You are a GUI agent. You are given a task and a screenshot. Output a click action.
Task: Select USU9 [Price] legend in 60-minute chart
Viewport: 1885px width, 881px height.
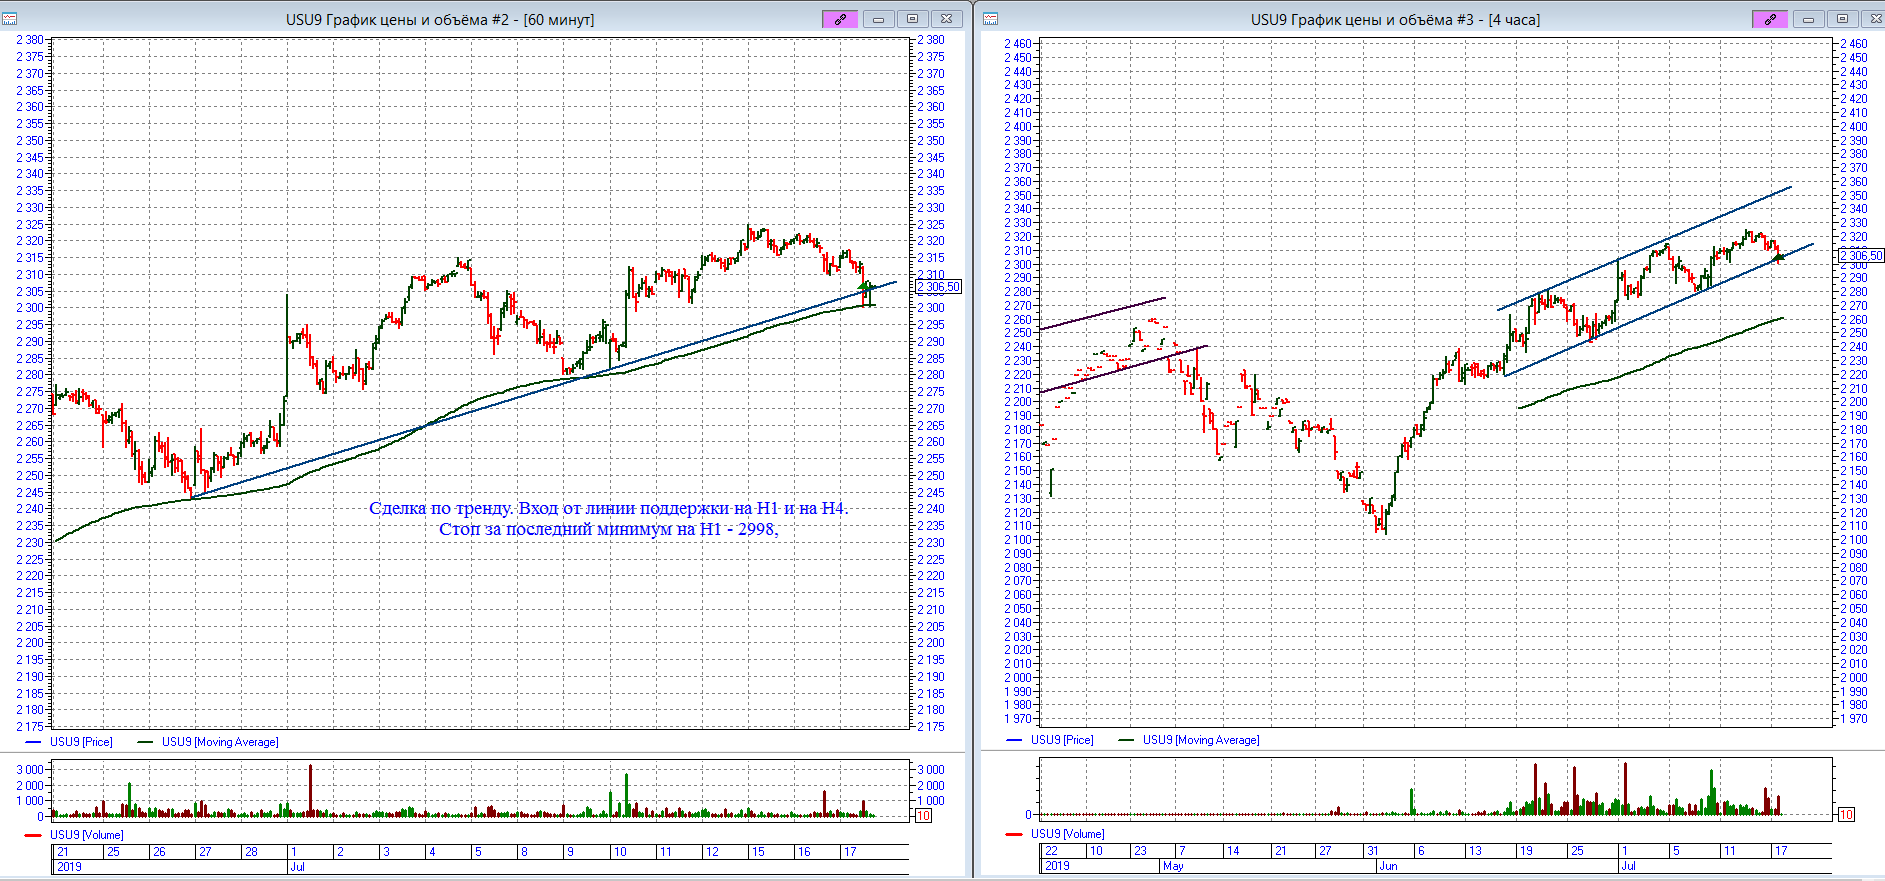[x=81, y=742]
